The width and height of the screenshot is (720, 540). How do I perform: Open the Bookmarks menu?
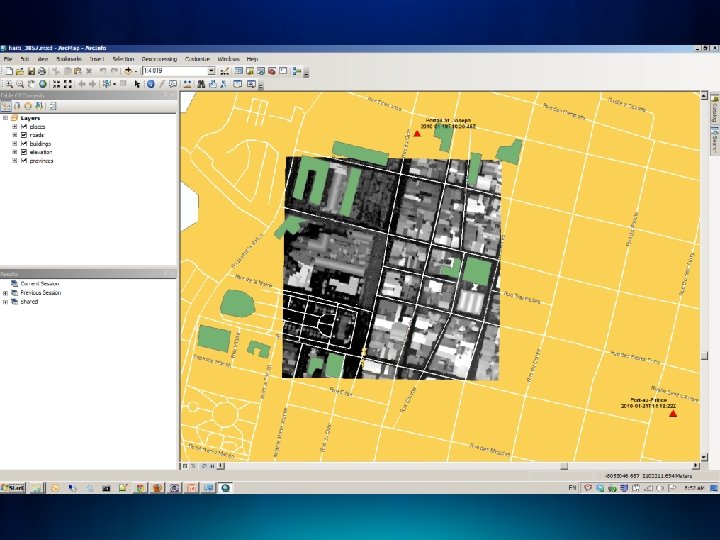coord(69,59)
